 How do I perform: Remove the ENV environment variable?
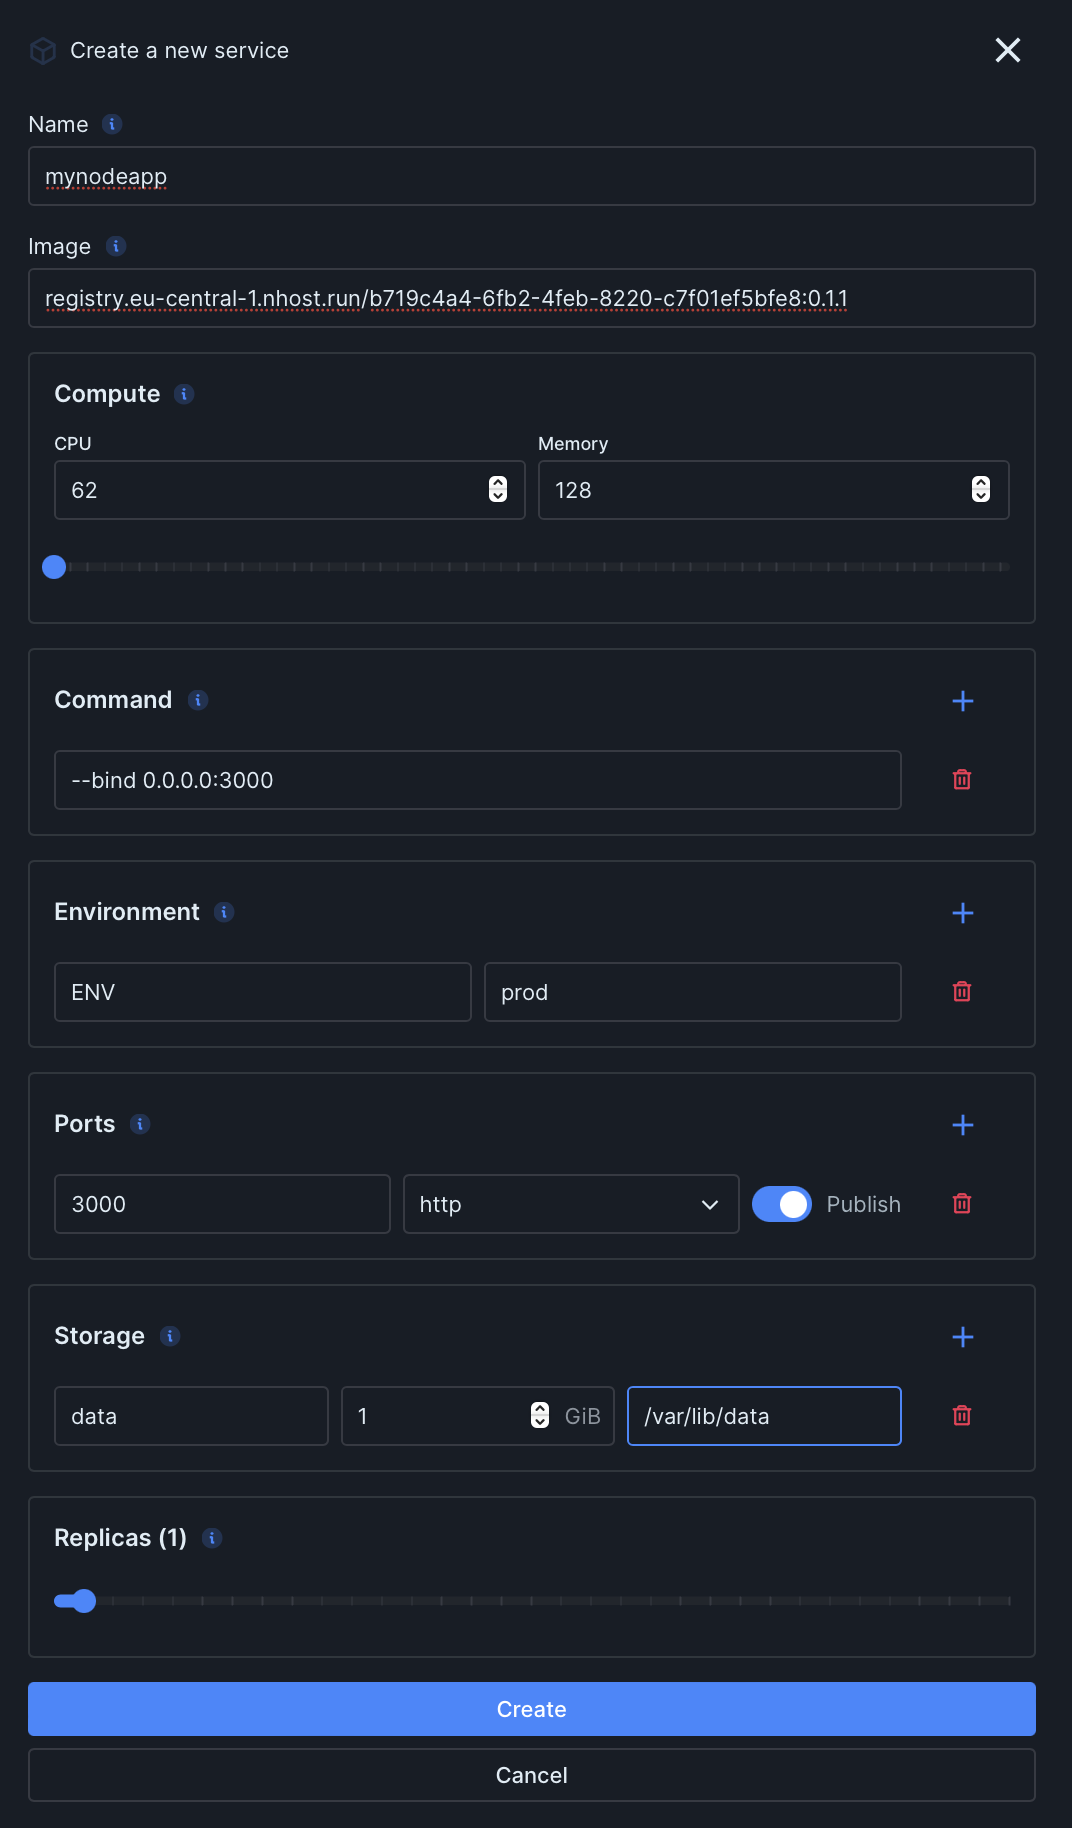click(962, 992)
